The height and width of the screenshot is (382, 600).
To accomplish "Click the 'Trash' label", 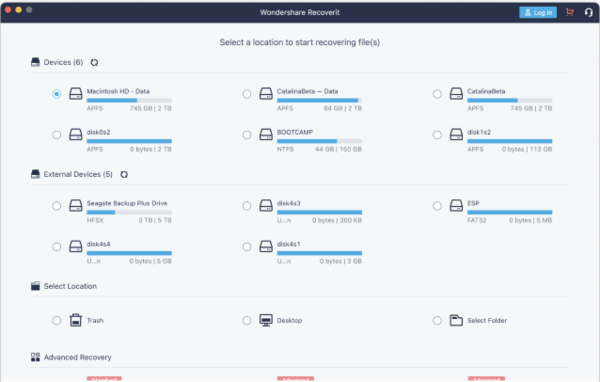I will (95, 320).
